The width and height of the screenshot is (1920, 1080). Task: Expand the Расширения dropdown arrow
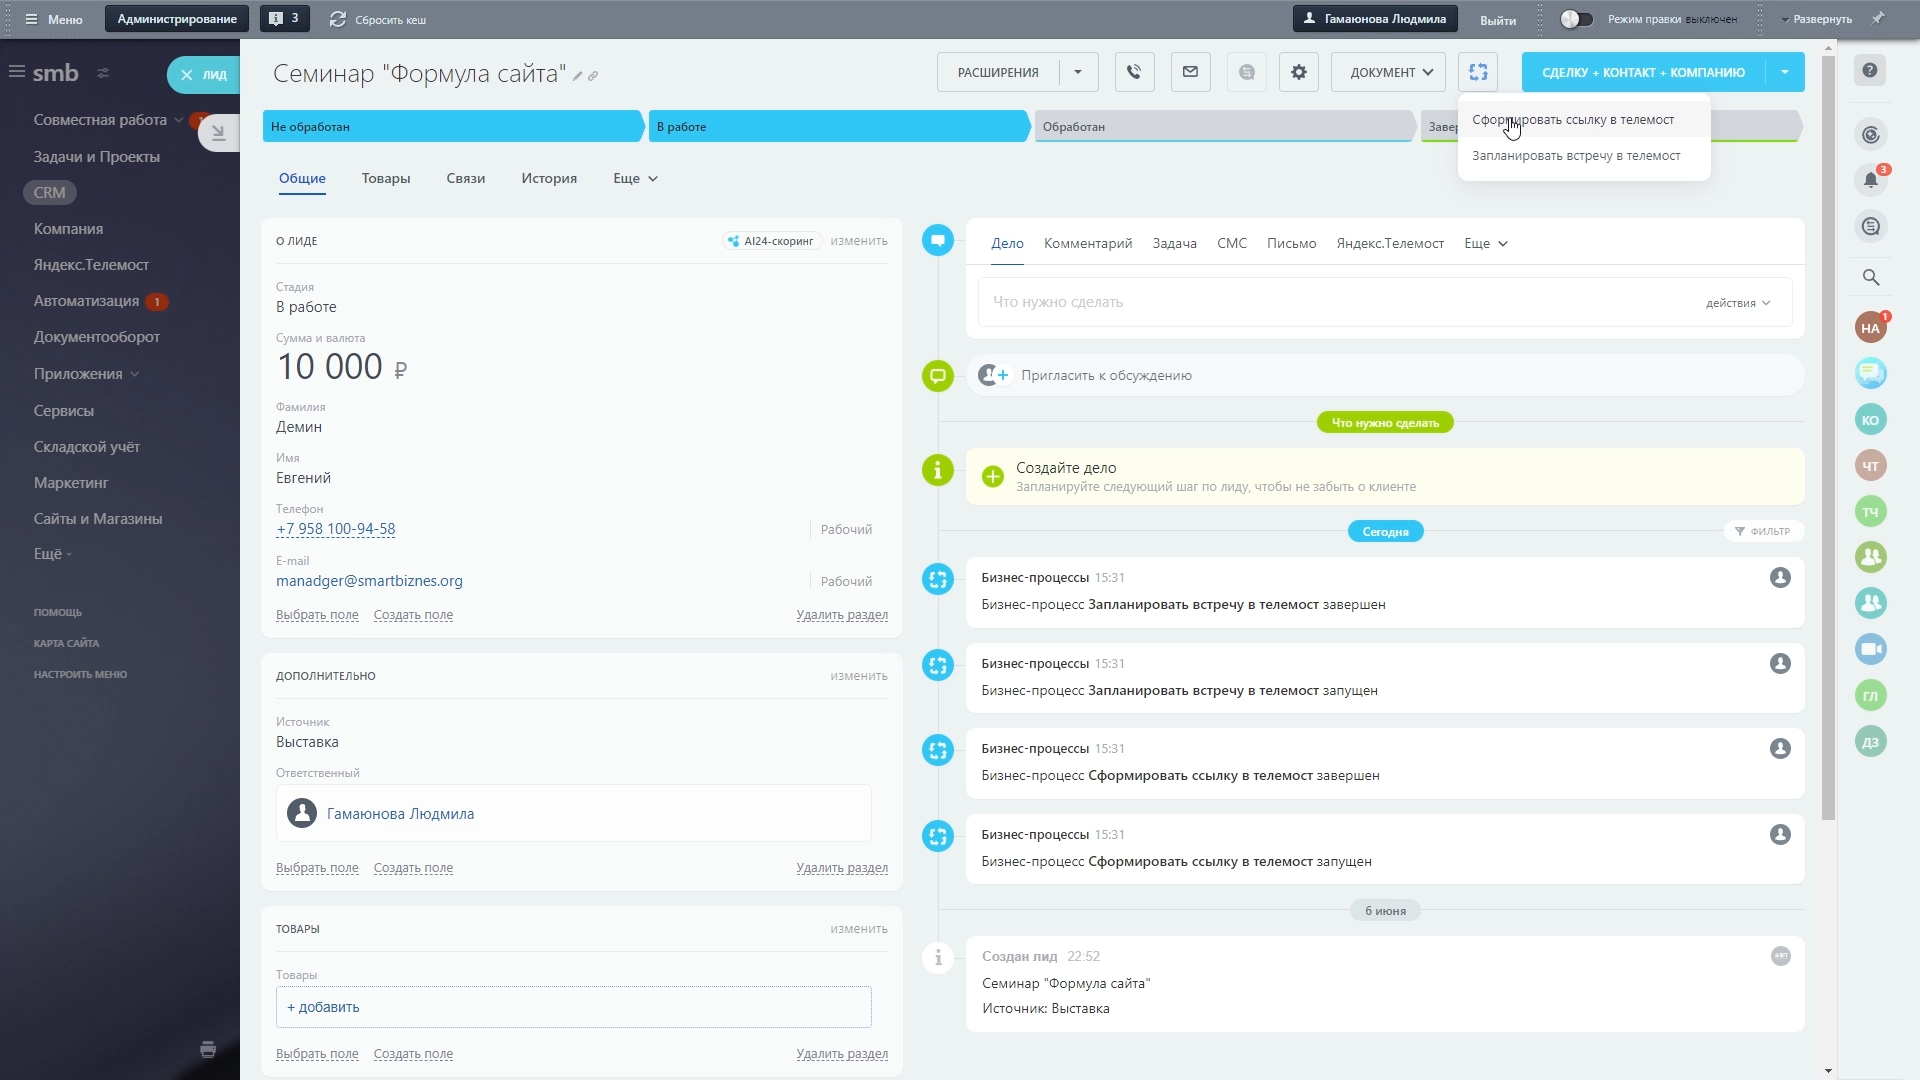[x=1078, y=72]
